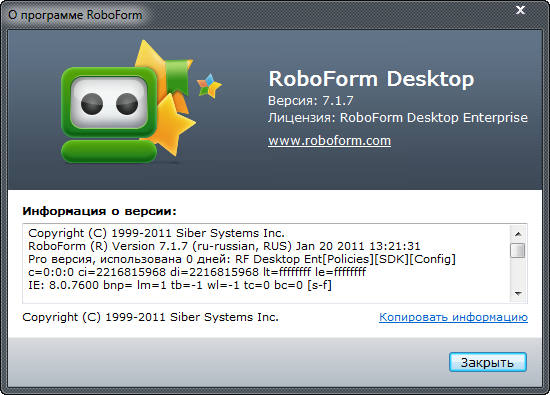Click the IE: 8.0.7600 line in textbox
Screen dimensions: 550x395
pyautogui.click(x=180, y=285)
